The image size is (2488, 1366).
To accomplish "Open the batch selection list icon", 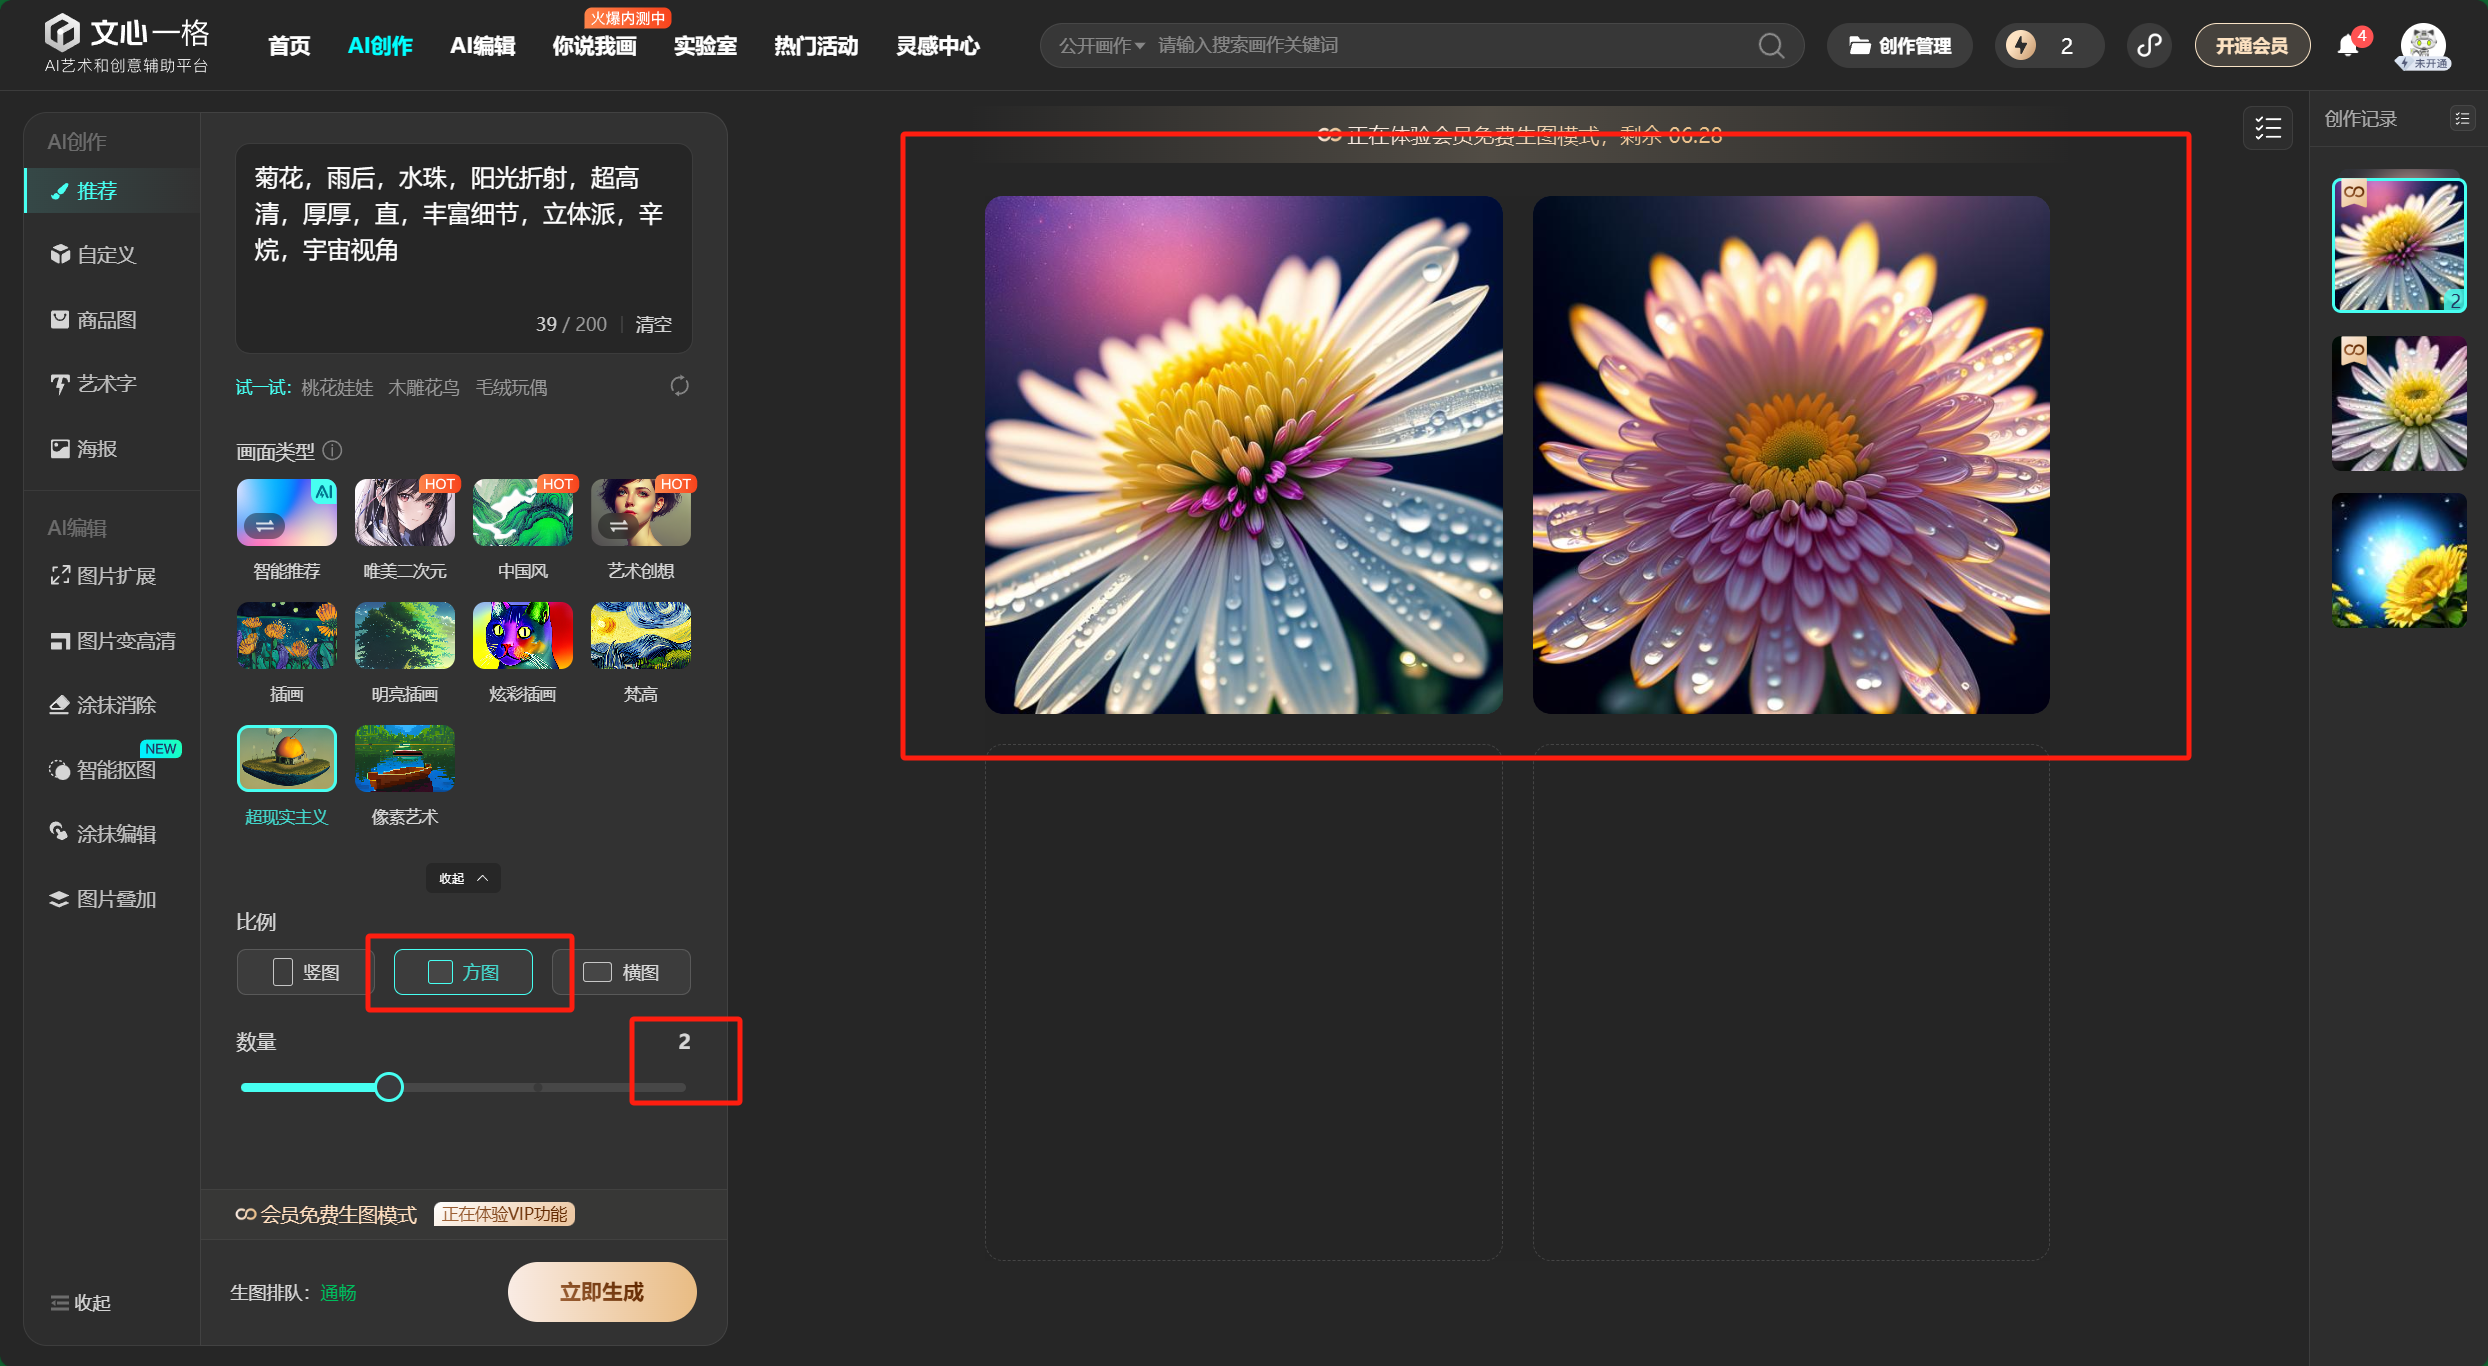I will point(2267,129).
